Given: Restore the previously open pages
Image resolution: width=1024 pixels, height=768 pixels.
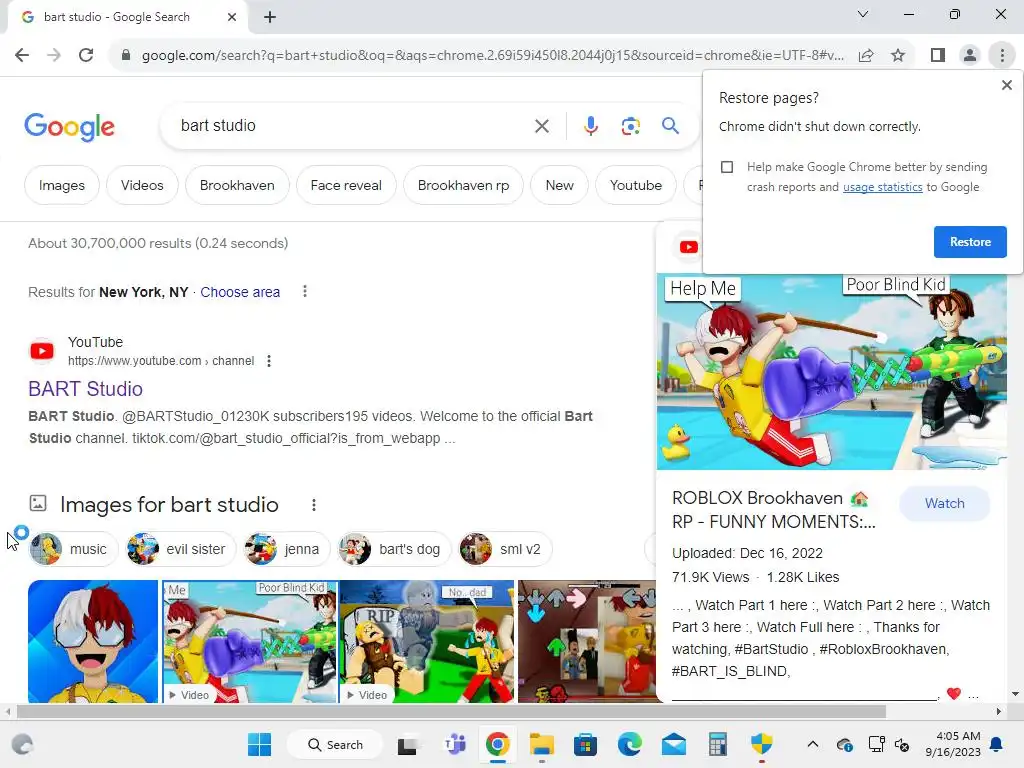Looking at the screenshot, I should [970, 242].
